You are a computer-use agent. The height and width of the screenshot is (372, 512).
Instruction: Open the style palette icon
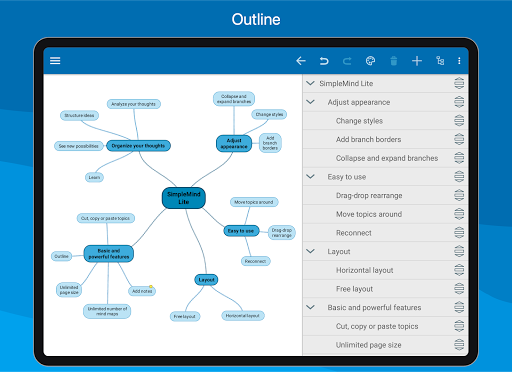click(370, 61)
